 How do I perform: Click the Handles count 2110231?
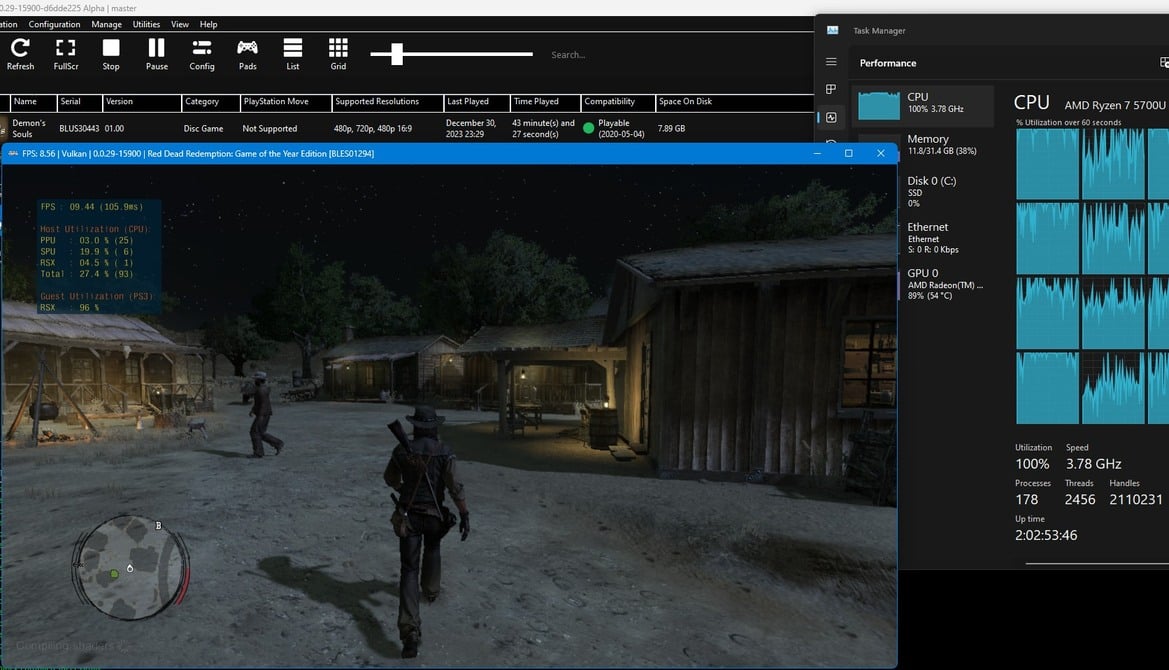1135,499
